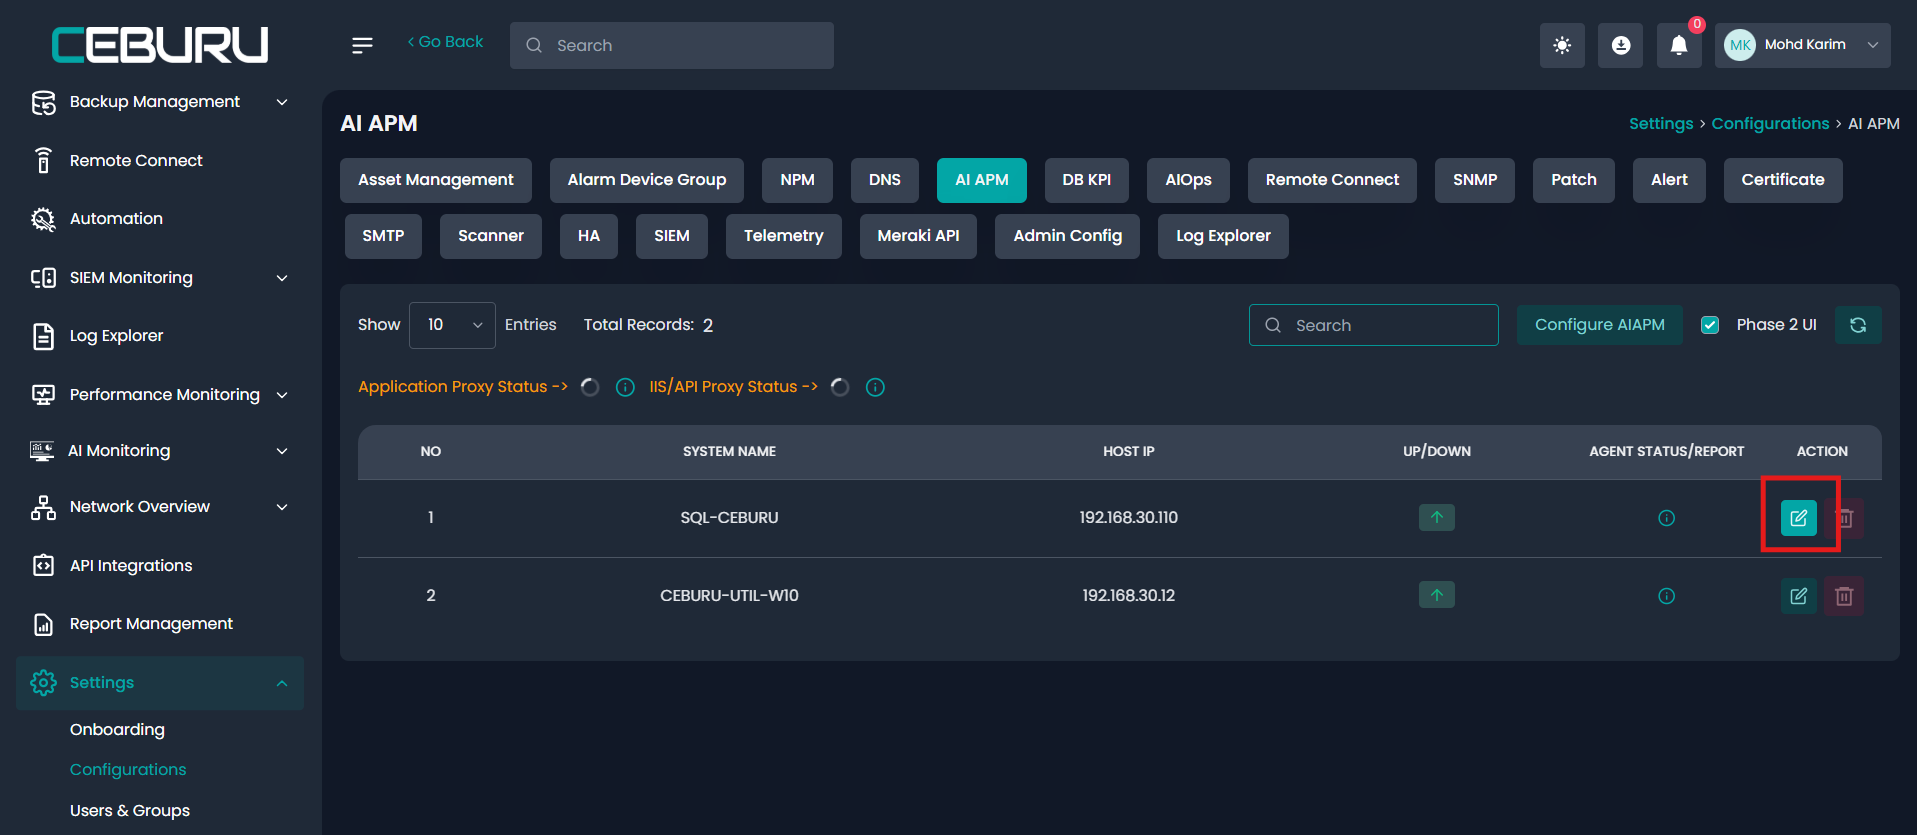View agent status info for SQL-CEBURU
Viewport: 1917px width, 835px height.
tap(1666, 518)
